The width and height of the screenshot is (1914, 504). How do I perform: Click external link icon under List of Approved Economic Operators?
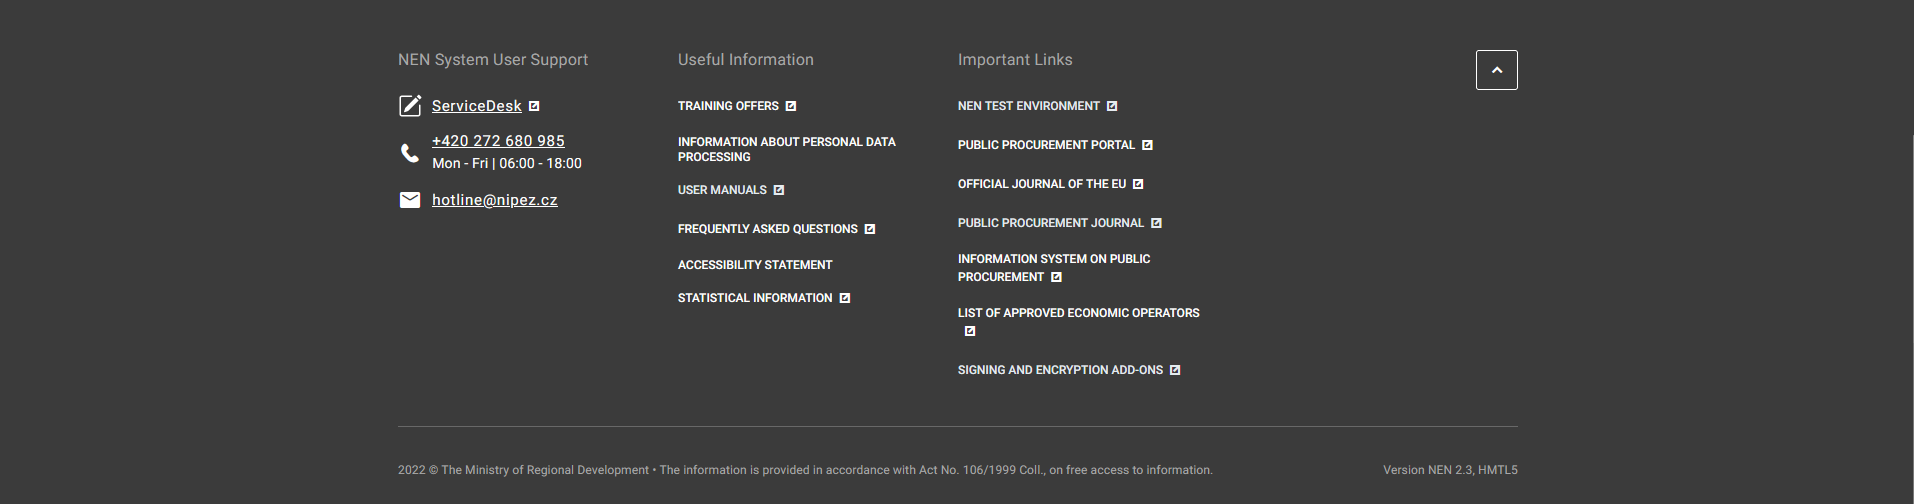(970, 331)
